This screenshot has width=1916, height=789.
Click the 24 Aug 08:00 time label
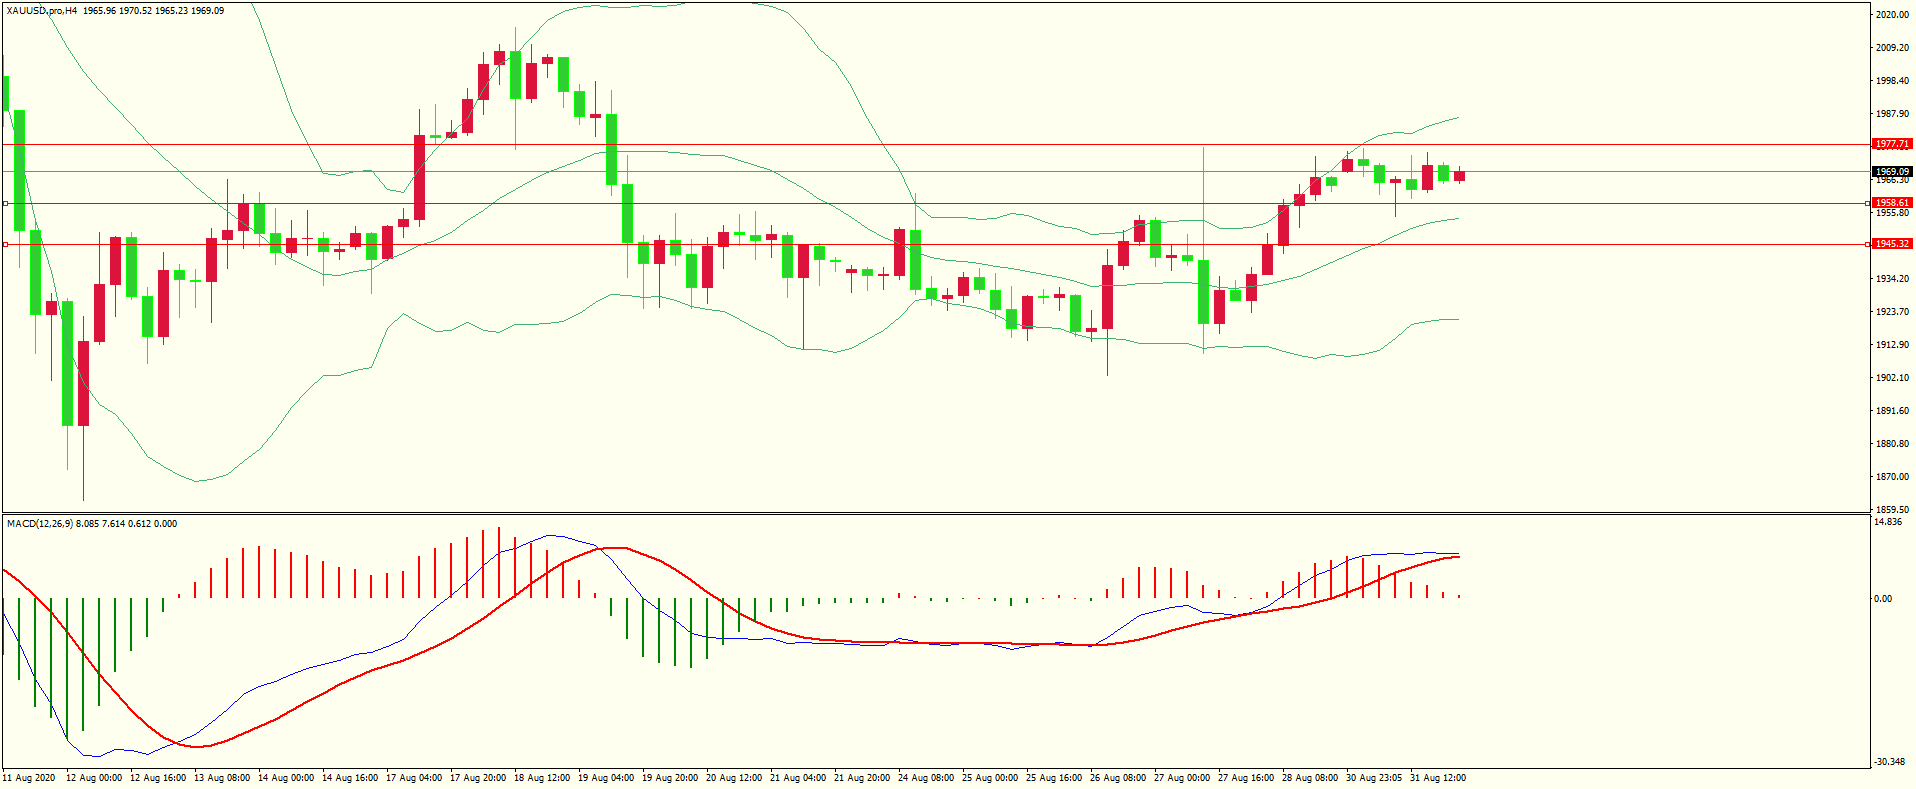926,778
